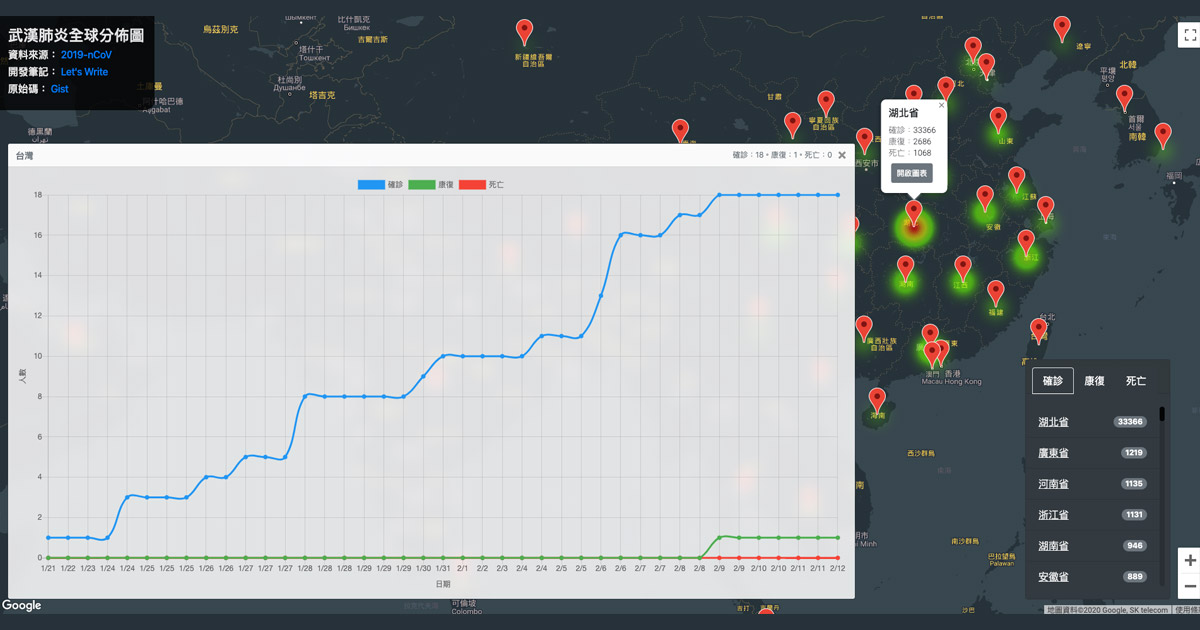
Task: Select the 確診 tab
Action: coord(1053,381)
